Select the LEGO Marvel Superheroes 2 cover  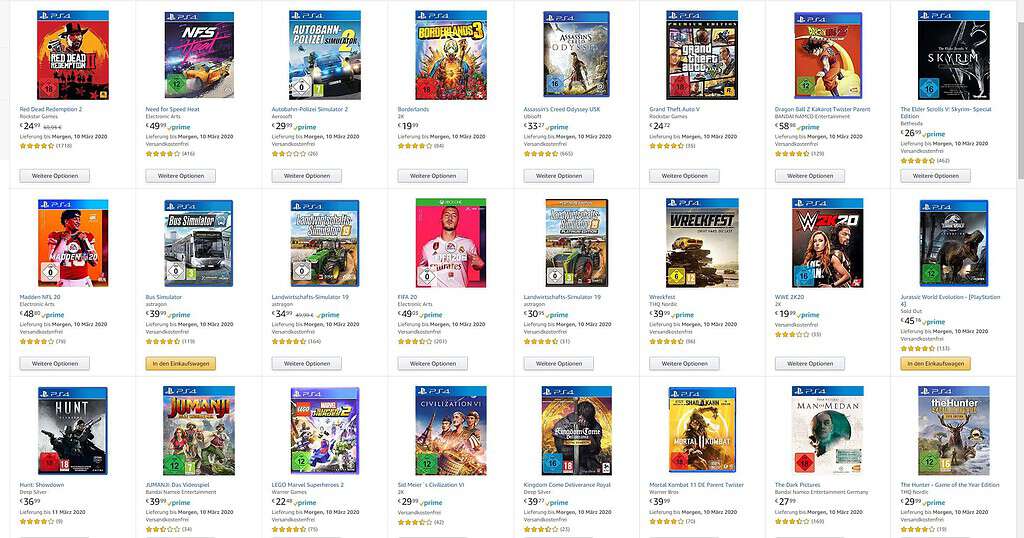pos(325,430)
